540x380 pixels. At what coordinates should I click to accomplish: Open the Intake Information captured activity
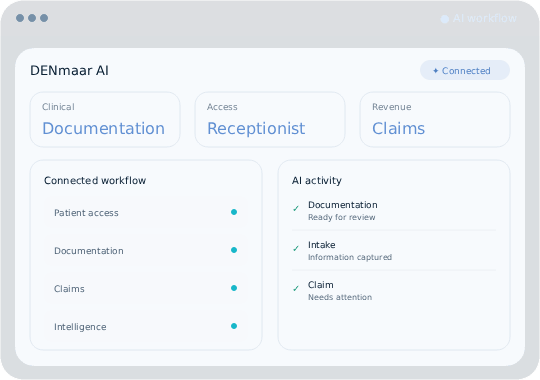394,250
